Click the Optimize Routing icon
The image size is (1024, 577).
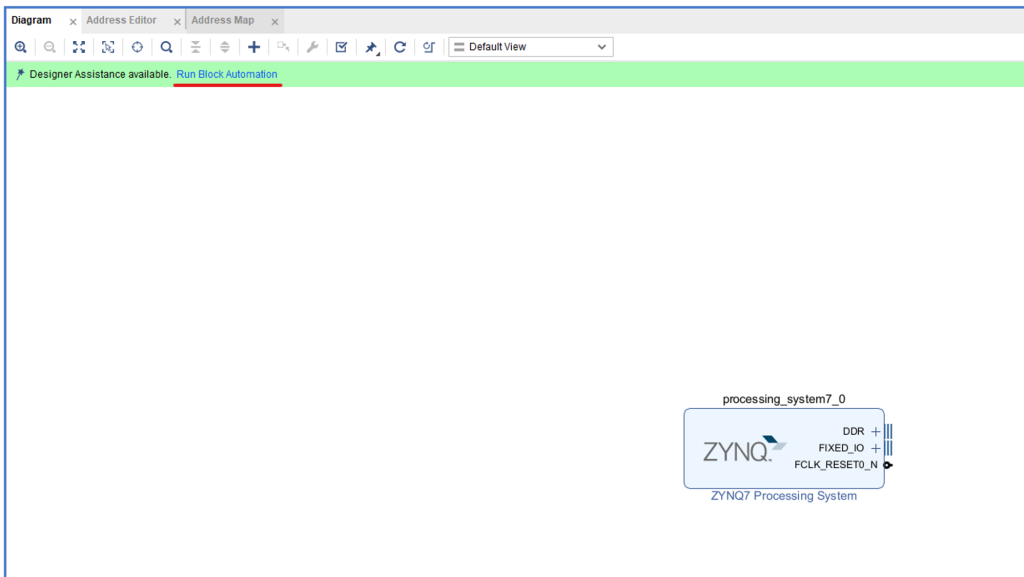[x=429, y=47]
